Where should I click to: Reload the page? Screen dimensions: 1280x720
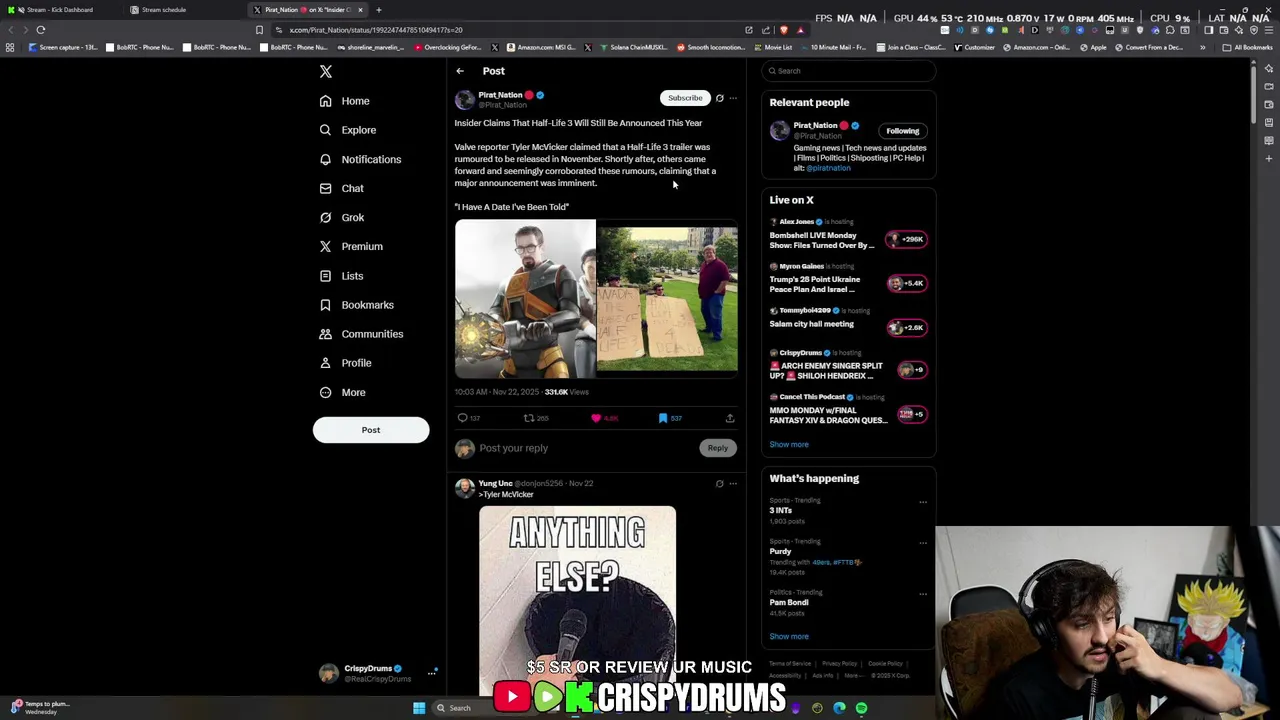[x=41, y=30]
